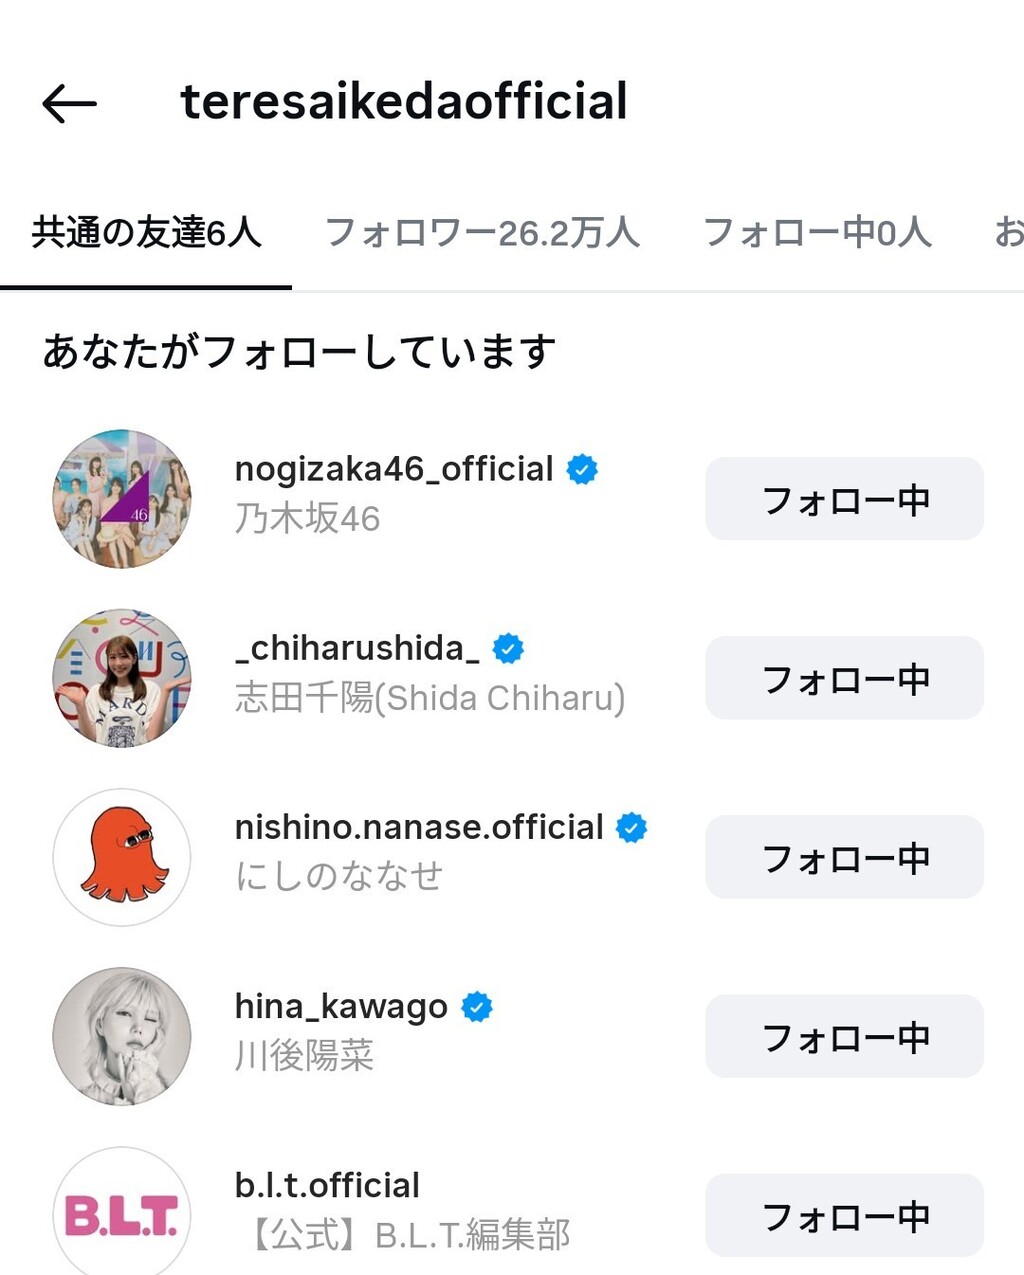Tap the B.L.T. logo avatar
This screenshot has height=1275, width=1024.
(122, 1214)
